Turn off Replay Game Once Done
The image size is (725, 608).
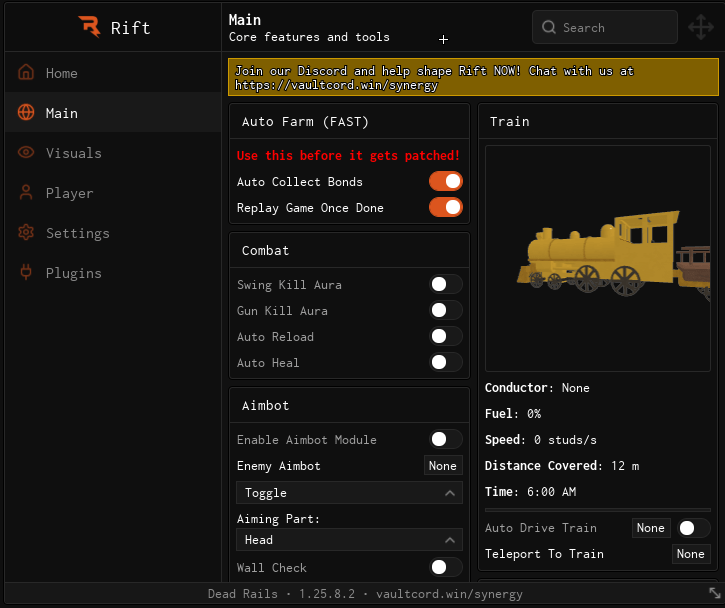(x=446, y=207)
